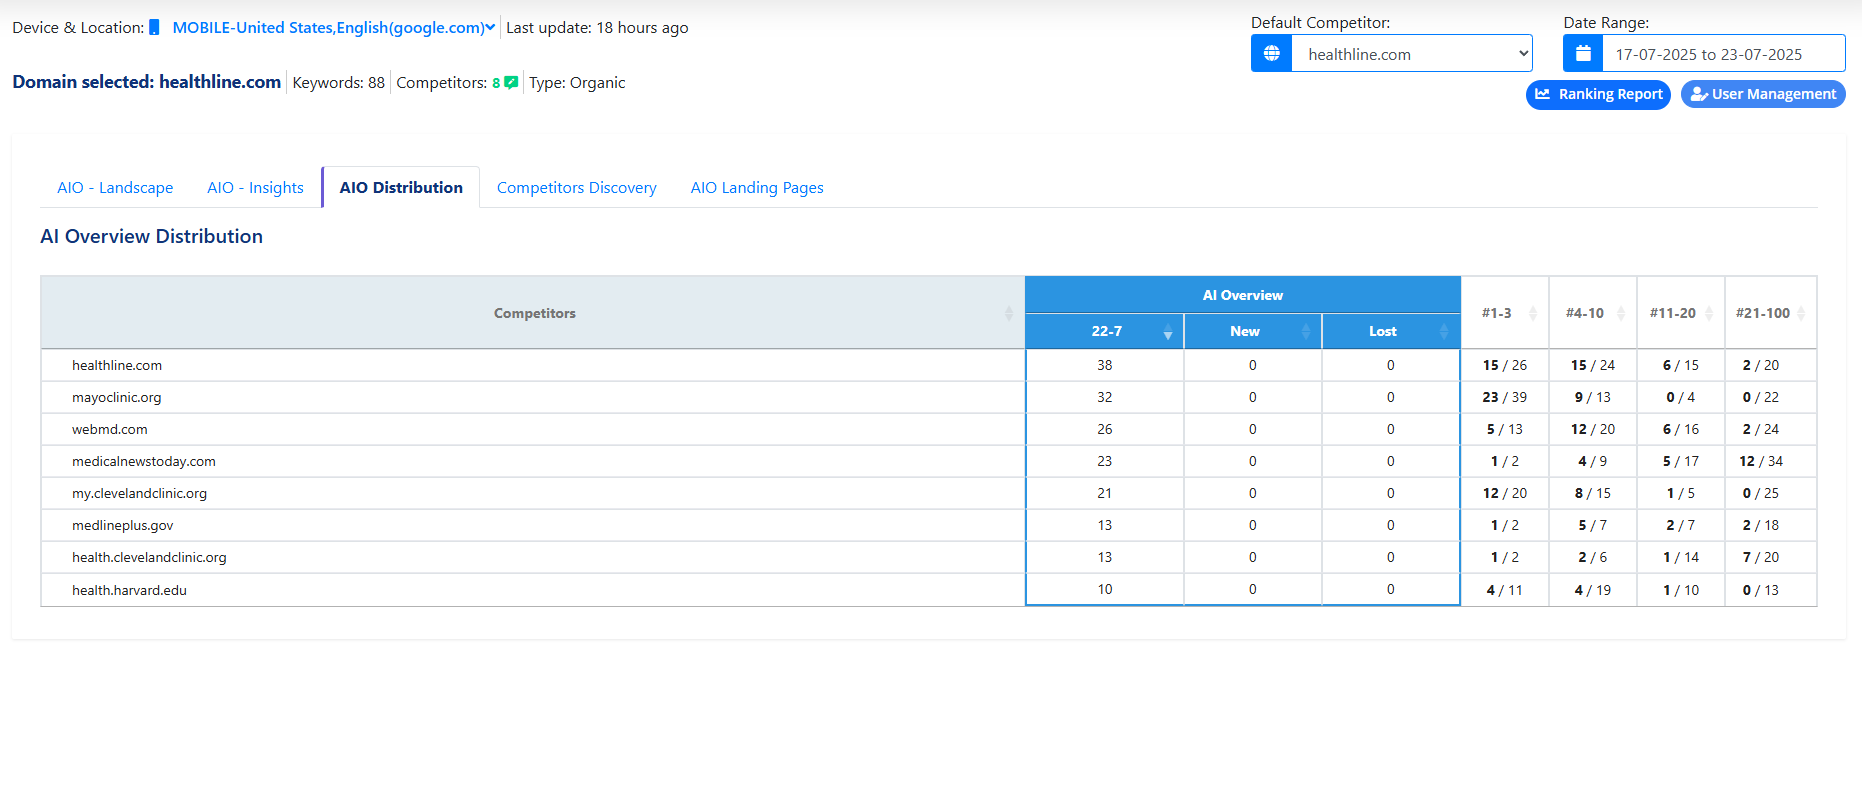The width and height of the screenshot is (1862, 790).
Task: Click the webmd.com row name
Action: click(110, 429)
